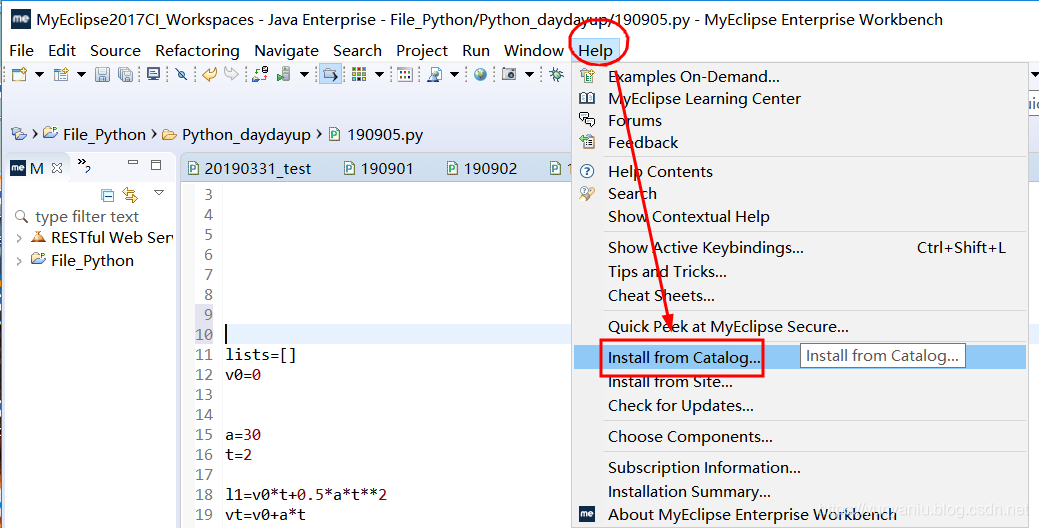1039x528 pixels.
Task: Click the color palette window icon
Action: (x=405, y=74)
